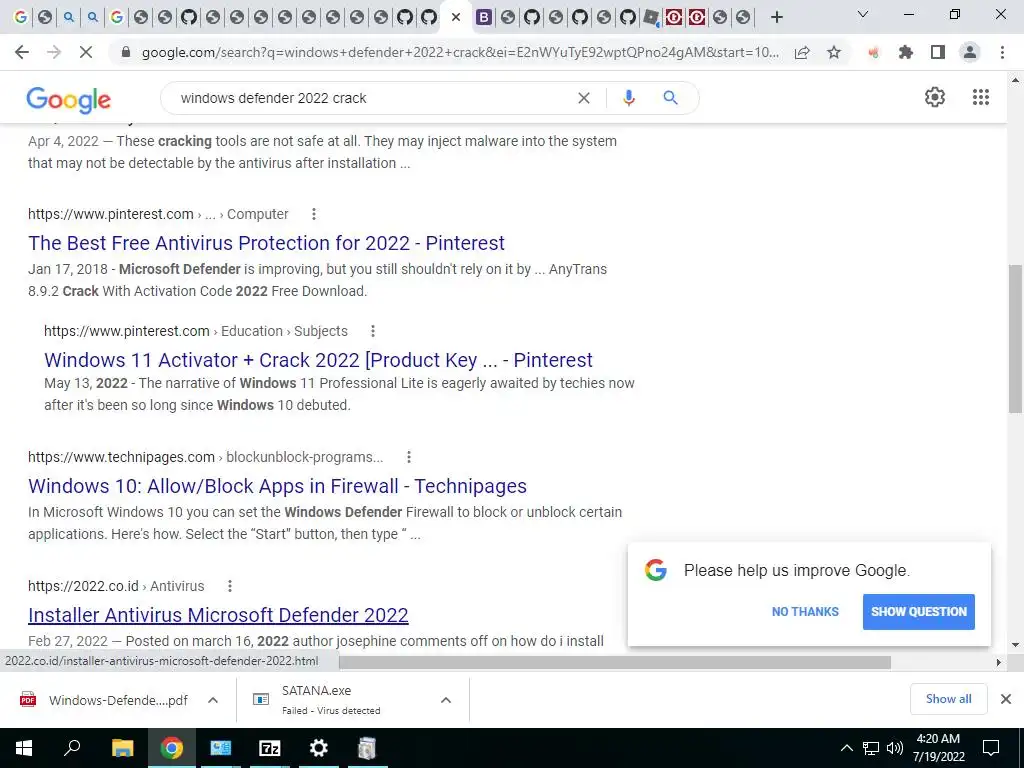Open the tab search dropdown arrow
The height and width of the screenshot is (768, 1024).
[x=863, y=14]
